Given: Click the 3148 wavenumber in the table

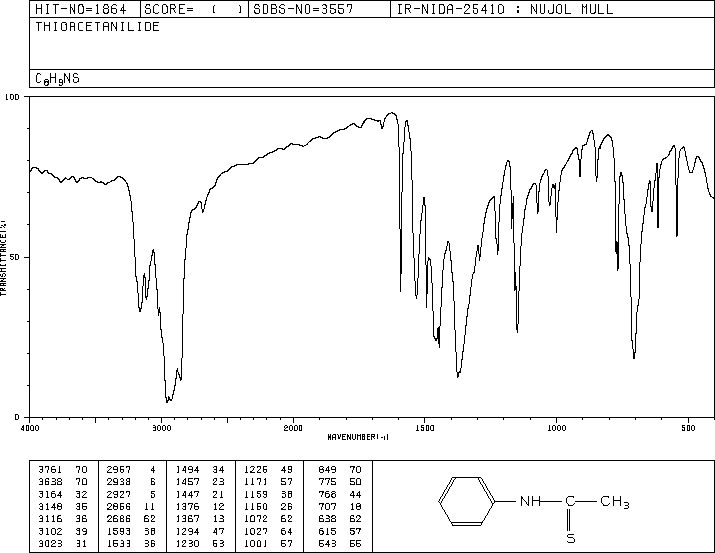Looking at the screenshot, I should tap(50, 506).
